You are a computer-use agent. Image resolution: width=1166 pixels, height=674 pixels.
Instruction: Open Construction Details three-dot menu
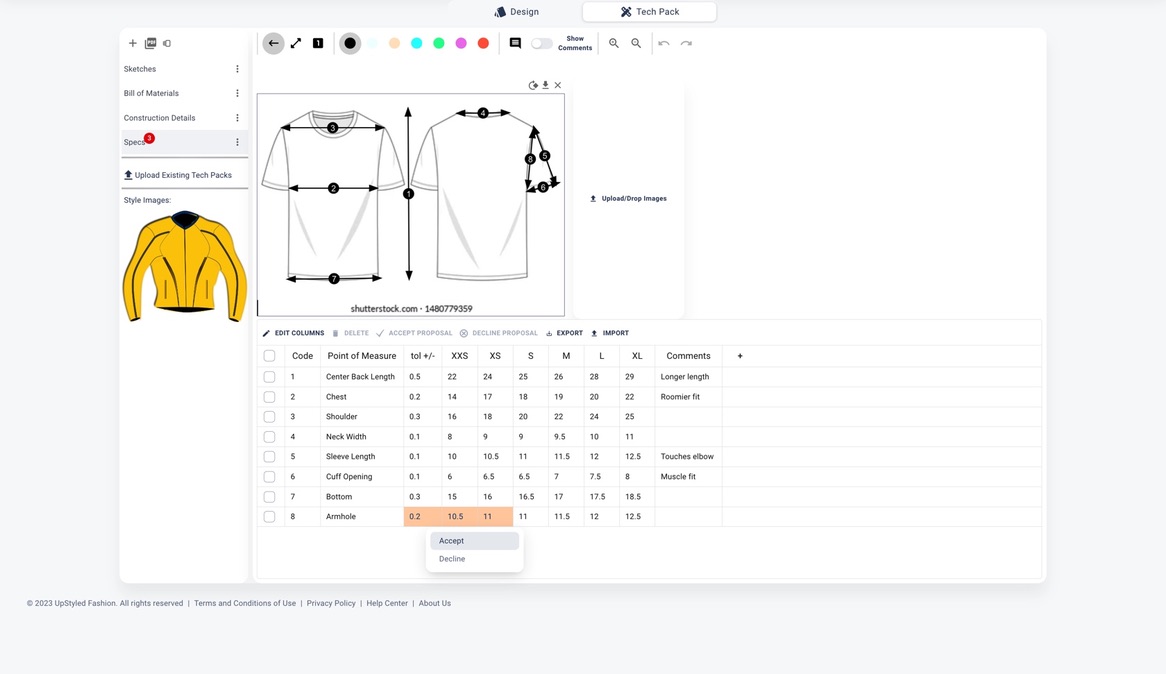[237, 118]
